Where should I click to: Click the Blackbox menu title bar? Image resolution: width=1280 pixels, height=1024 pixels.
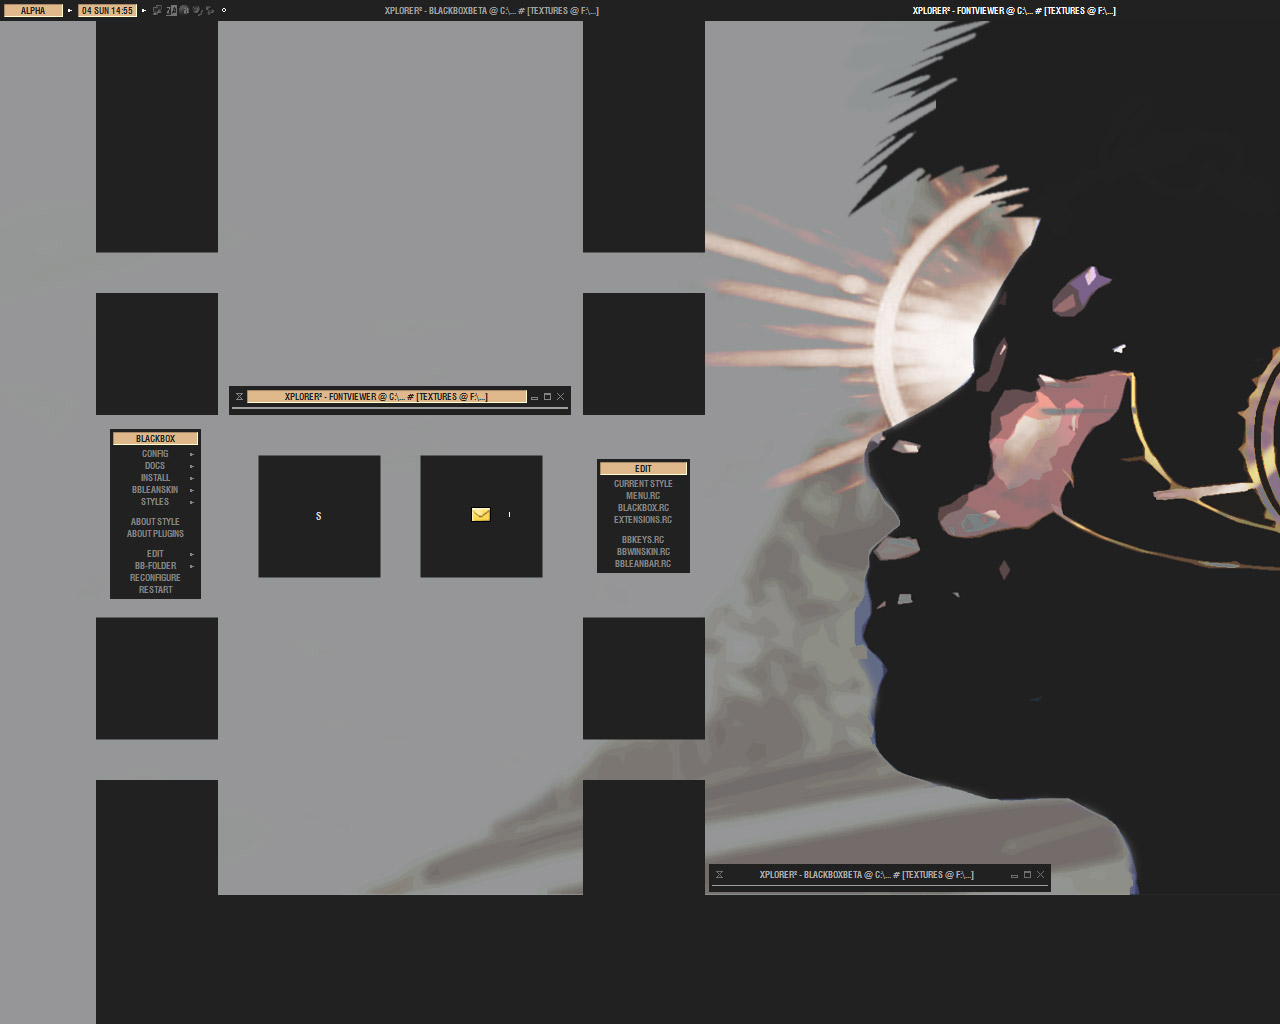click(155, 439)
